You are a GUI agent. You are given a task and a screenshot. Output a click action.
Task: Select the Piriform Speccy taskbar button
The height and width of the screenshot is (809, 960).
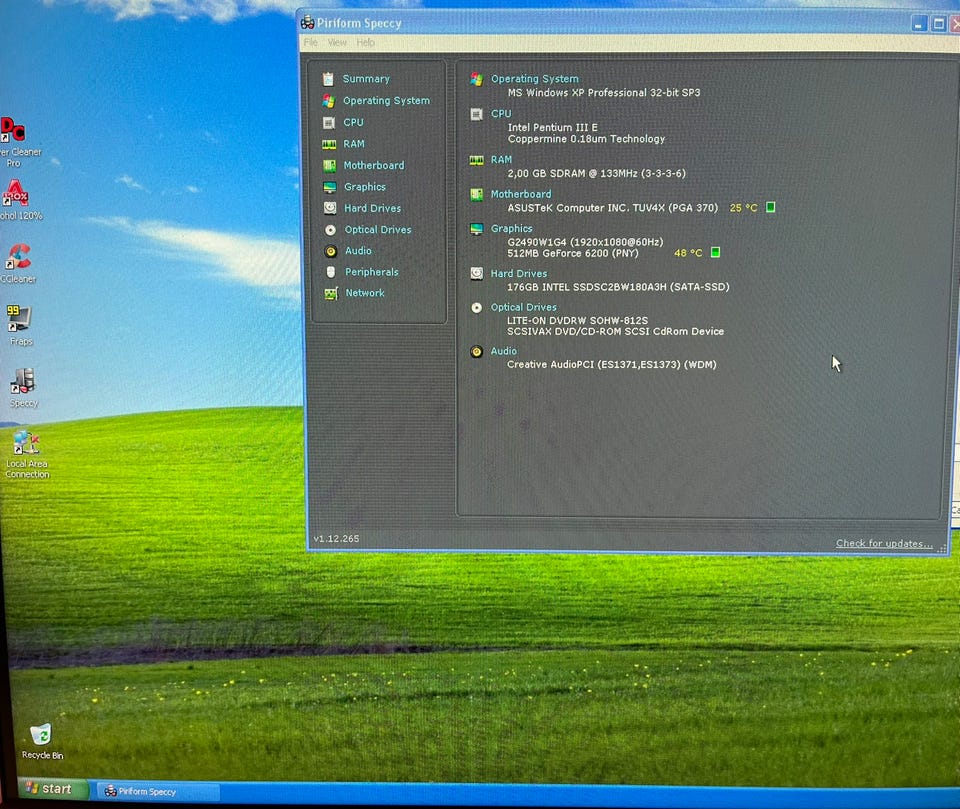[157, 791]
